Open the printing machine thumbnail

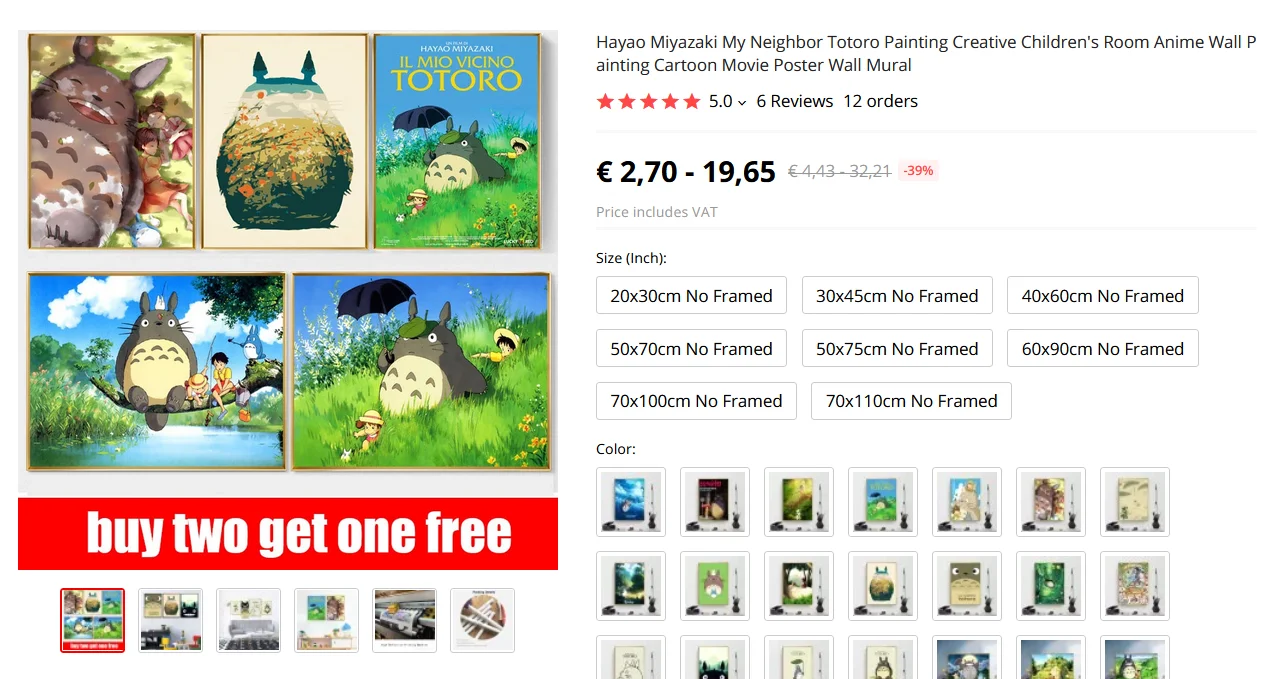405,620
